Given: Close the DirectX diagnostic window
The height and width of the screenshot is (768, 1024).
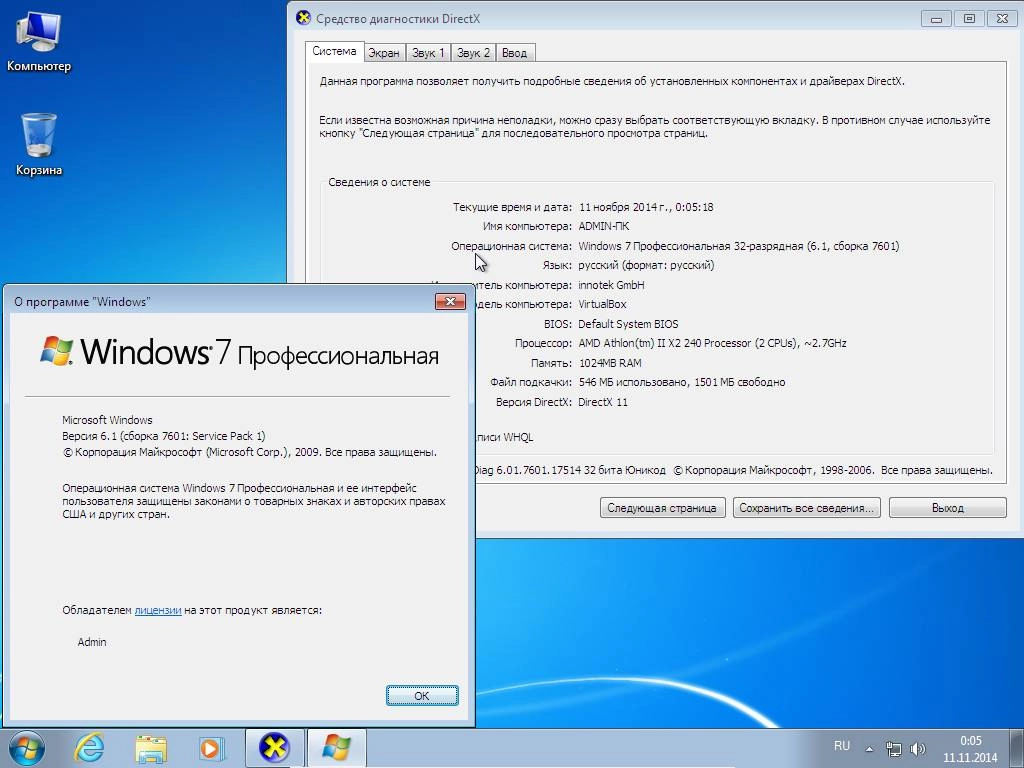Looking at the screenshot, I should [x=1002, y=18].
